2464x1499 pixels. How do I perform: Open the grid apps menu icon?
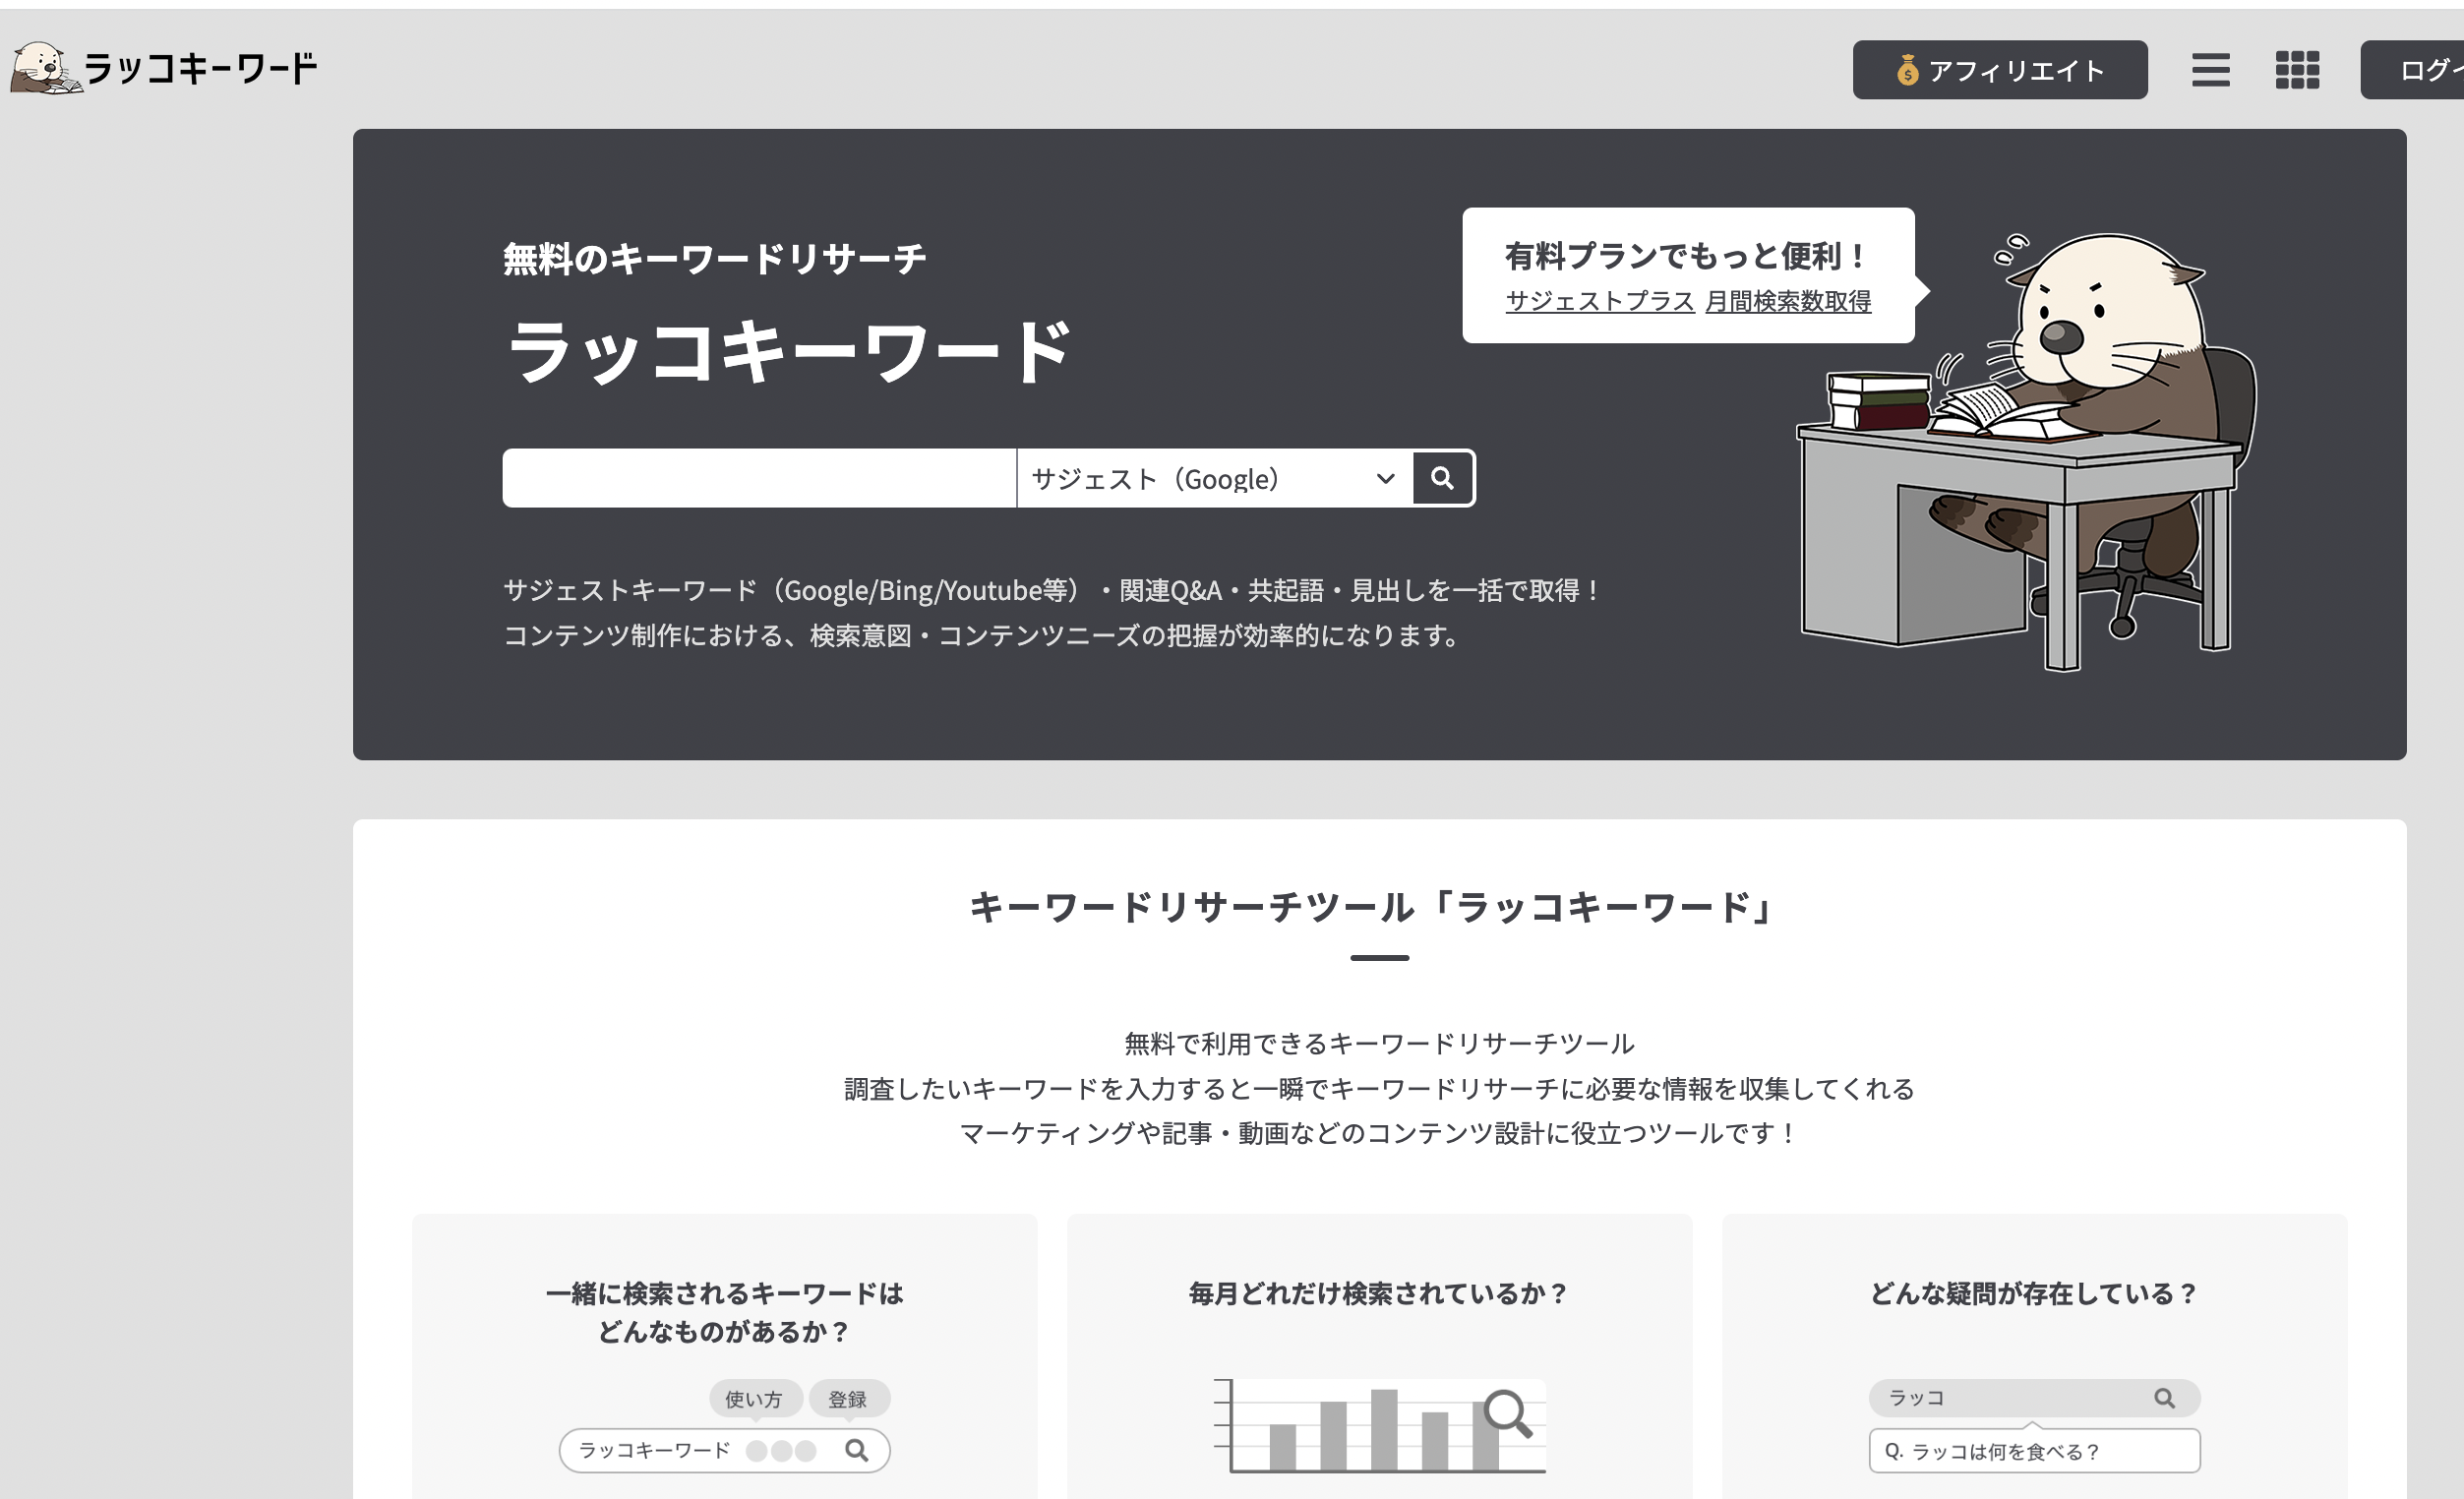pos(2297,70)
